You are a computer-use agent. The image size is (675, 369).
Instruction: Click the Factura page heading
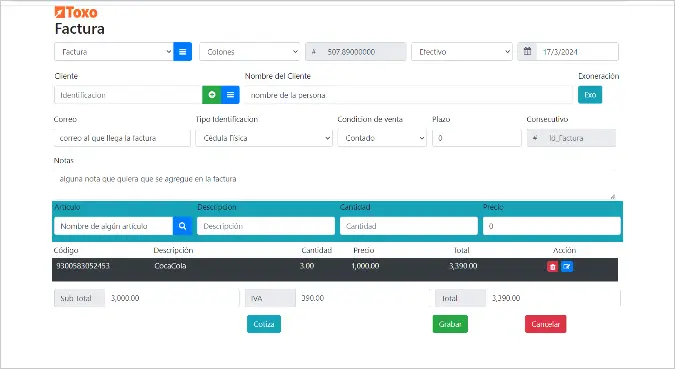pos(80,29)
